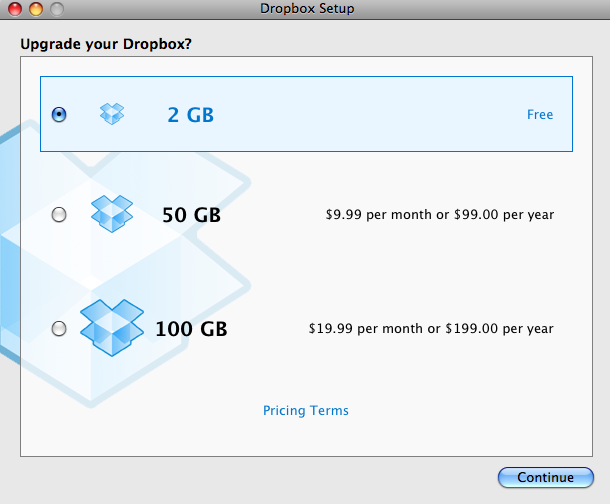
Task: Click the "100 GB" plan label
Action: [x=191, y=329]
